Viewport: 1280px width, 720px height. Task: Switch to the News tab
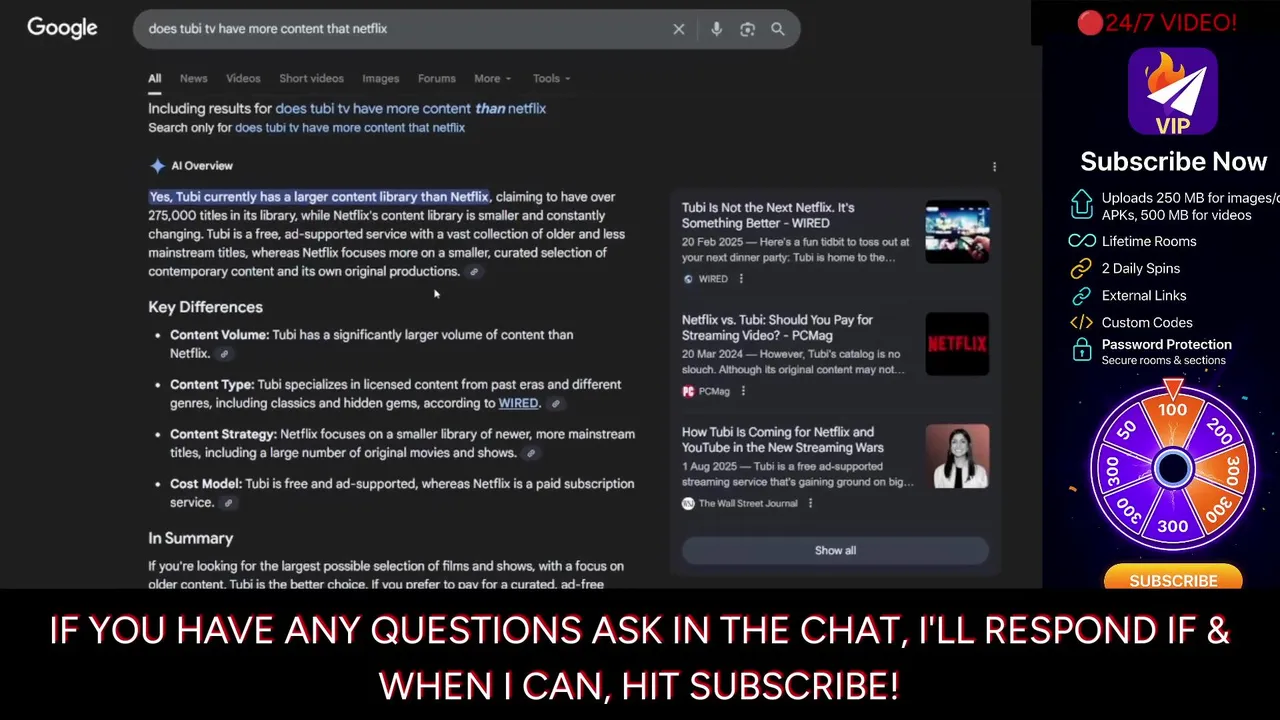pos(194,78)
